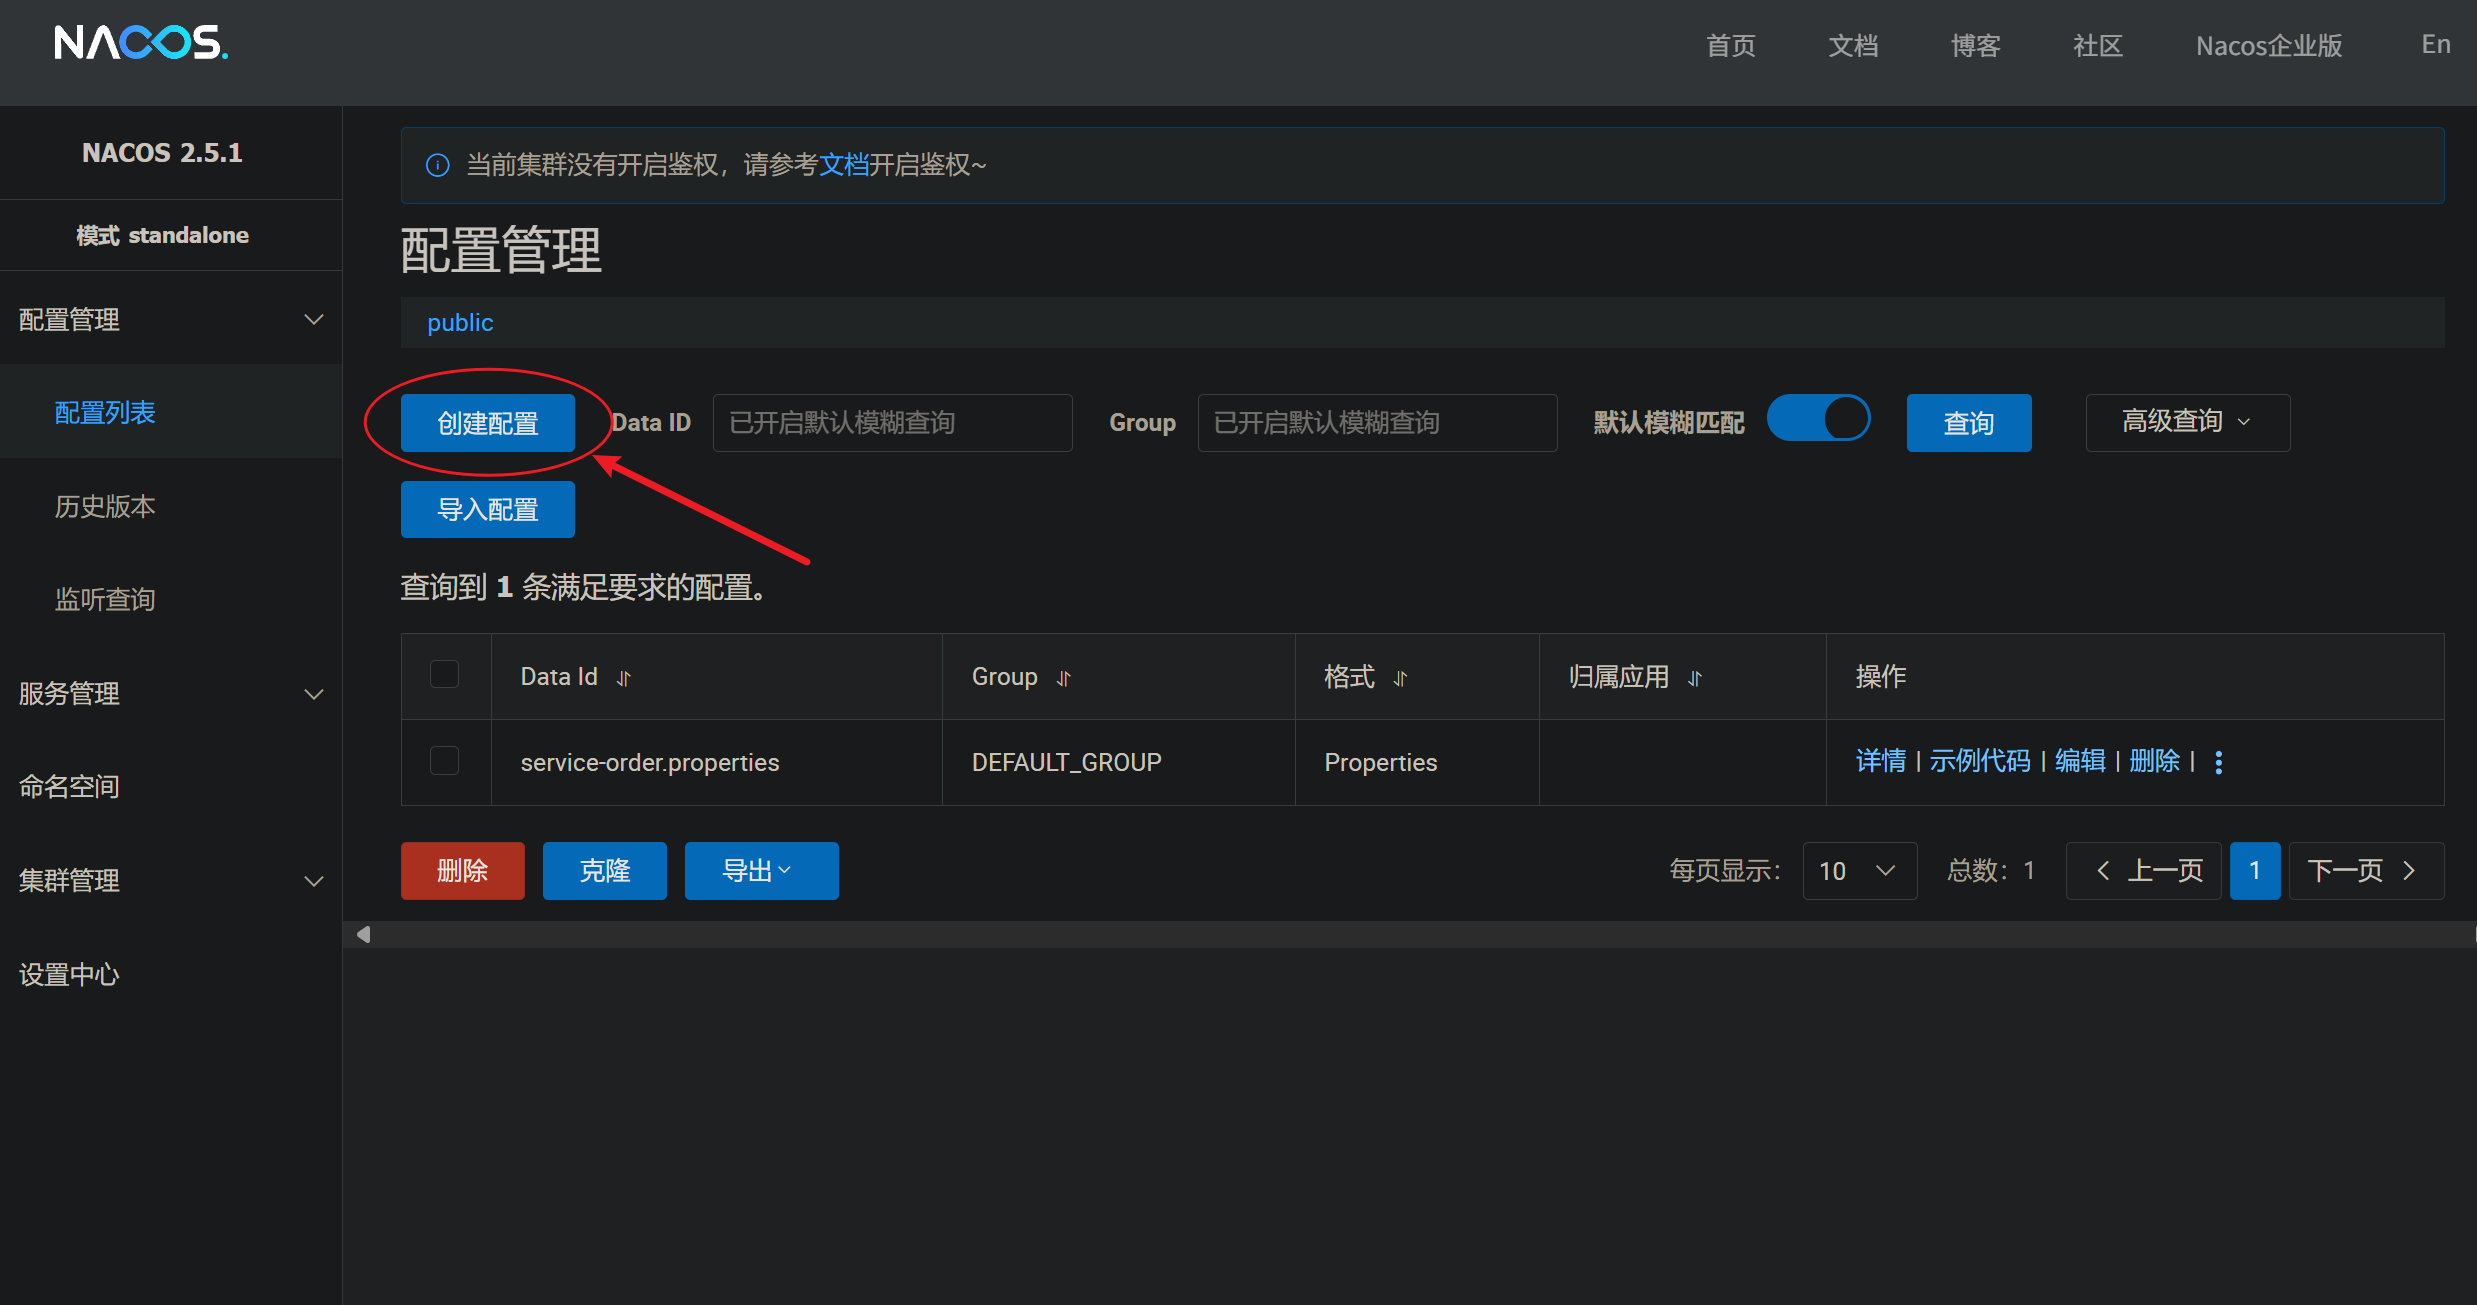Viewport: 2477px width, 1305px height.
Task: Open the 文档 link in notice
Action: tap(843, 165)
